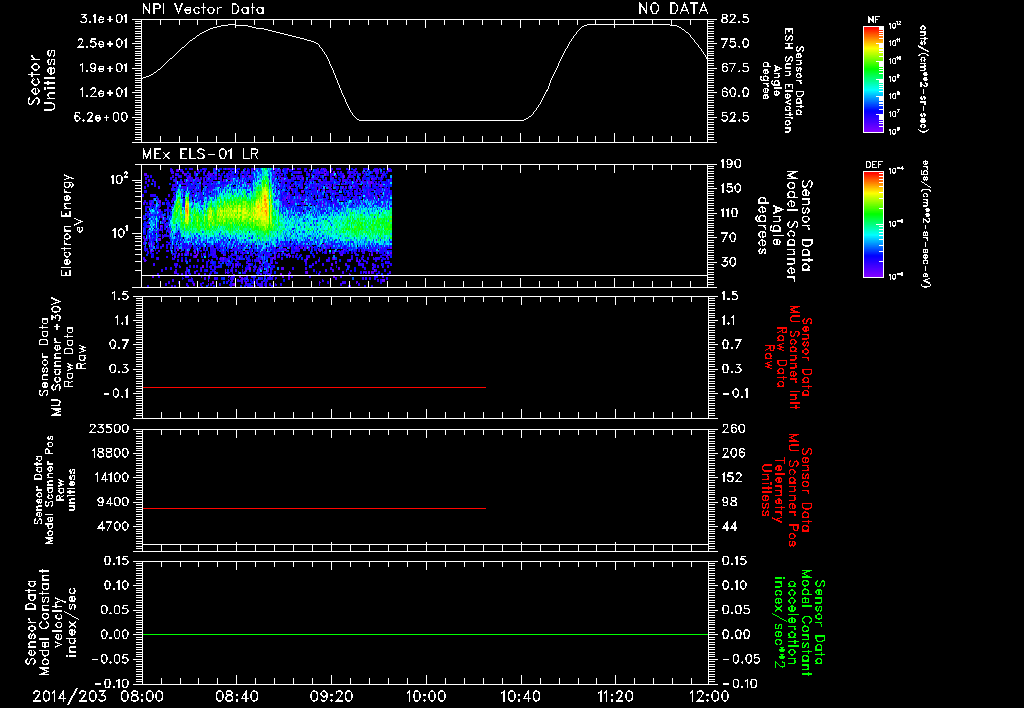Click the 'cnts/(cm**2-sr-sec)' units label
The image size is (1024, 708).
tap(923, 79)
